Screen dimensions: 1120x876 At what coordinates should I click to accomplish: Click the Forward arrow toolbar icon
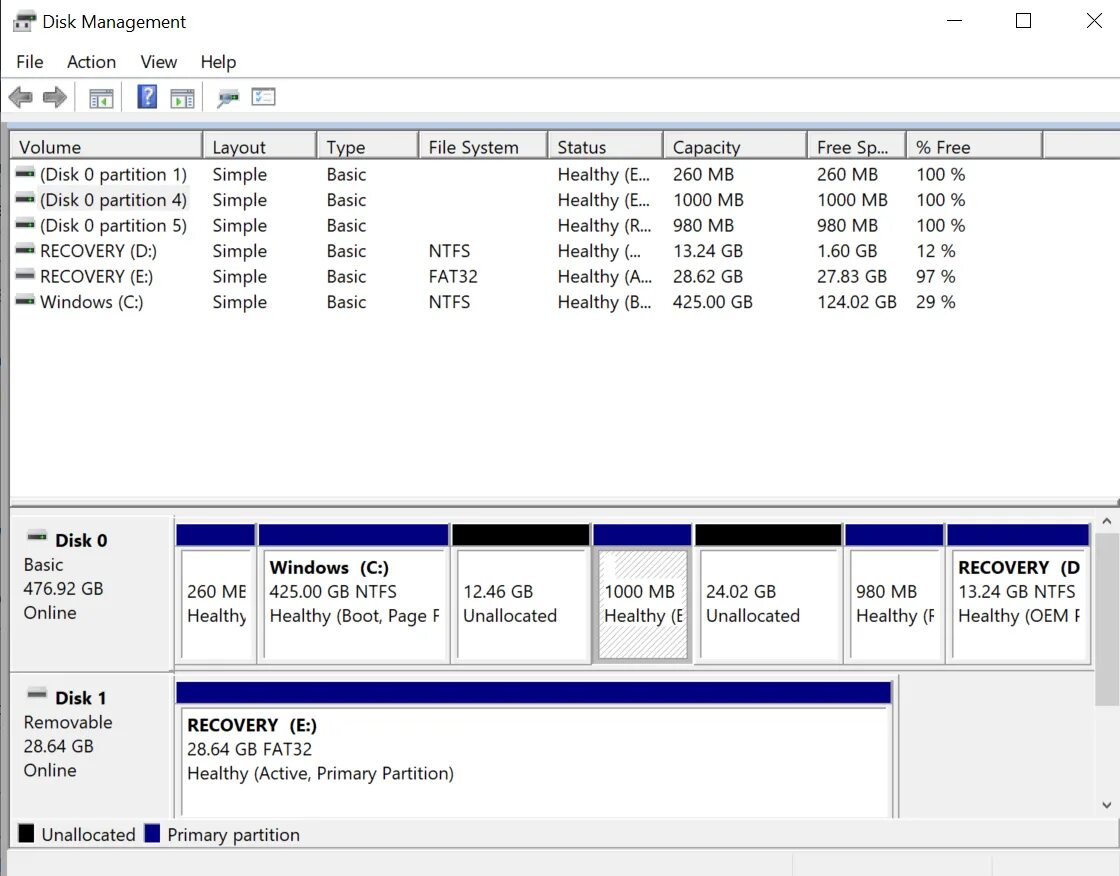55,97
